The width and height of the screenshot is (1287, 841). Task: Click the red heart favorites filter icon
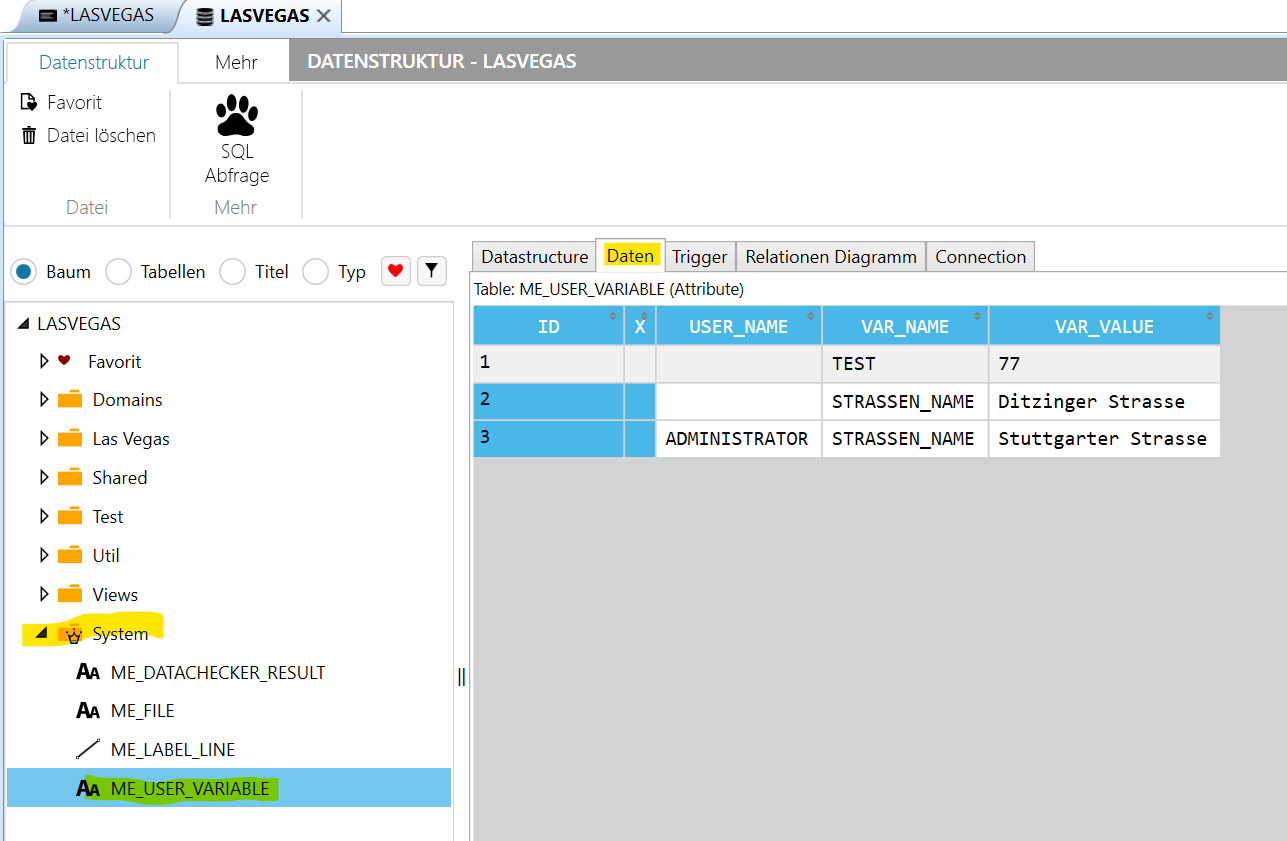click(396, 271)
